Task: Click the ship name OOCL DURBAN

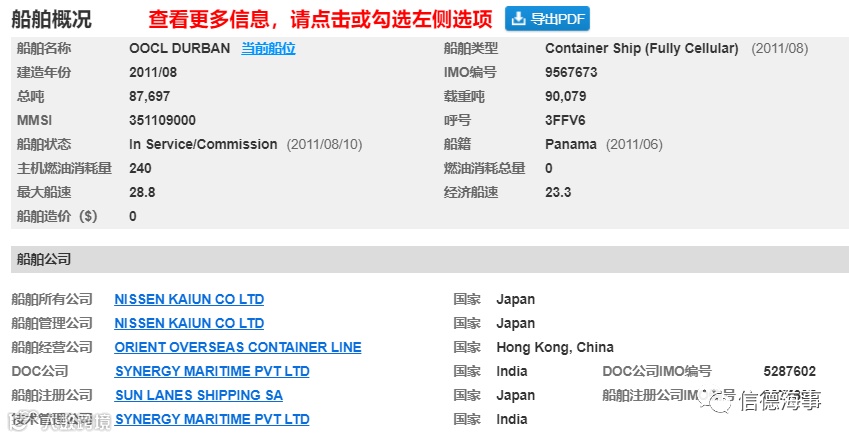Action: [179, 49]
